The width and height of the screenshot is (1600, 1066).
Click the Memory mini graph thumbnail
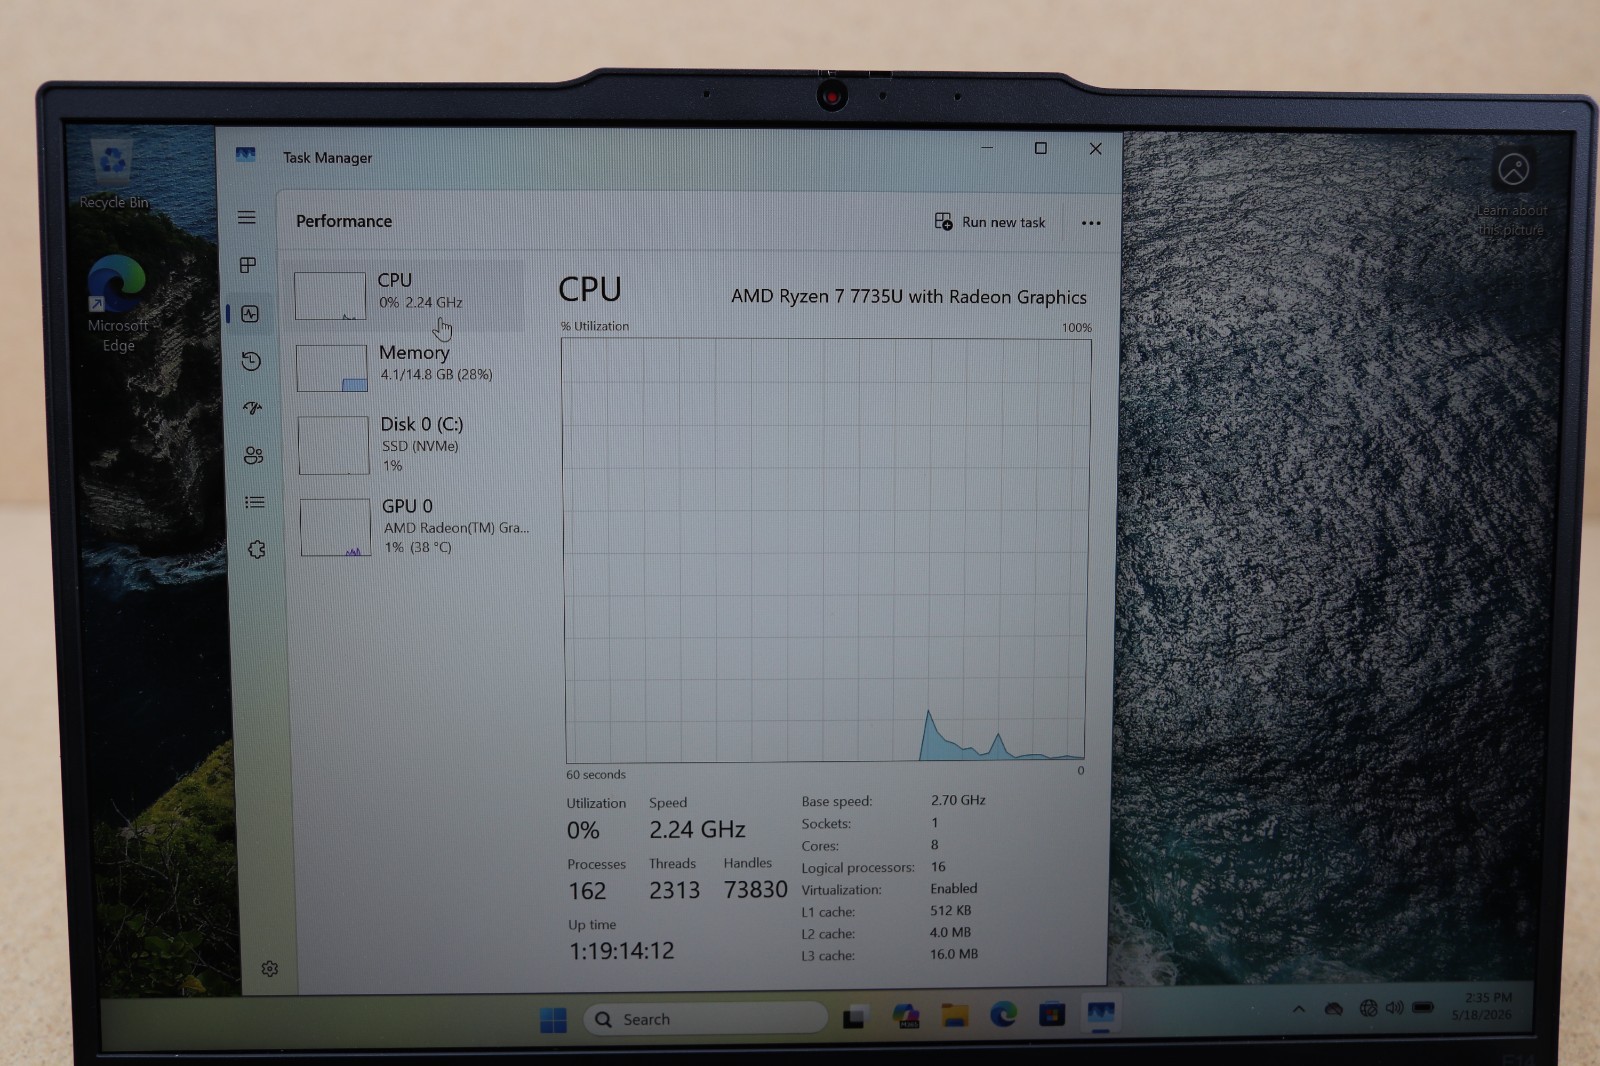332,368
